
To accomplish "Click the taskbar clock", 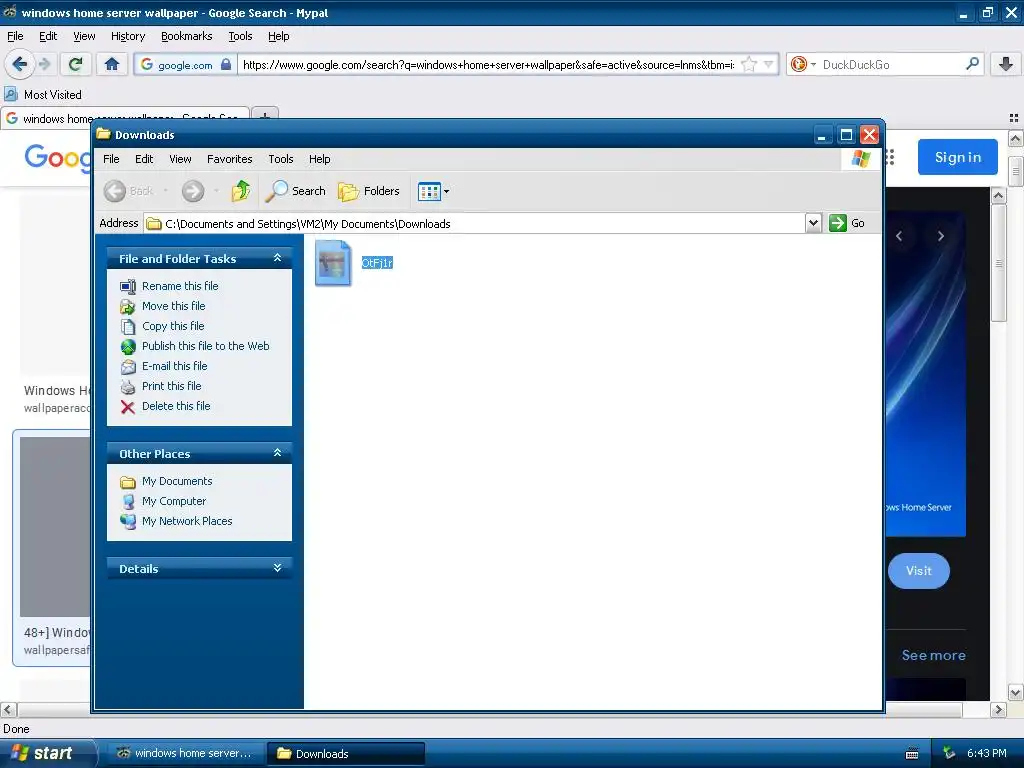I will tap(986, 753).
